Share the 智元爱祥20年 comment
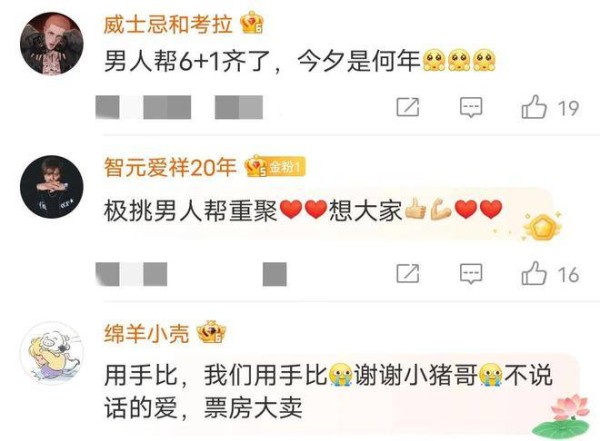The height and width of the screenshot is (441, 600). click(408, 273)
